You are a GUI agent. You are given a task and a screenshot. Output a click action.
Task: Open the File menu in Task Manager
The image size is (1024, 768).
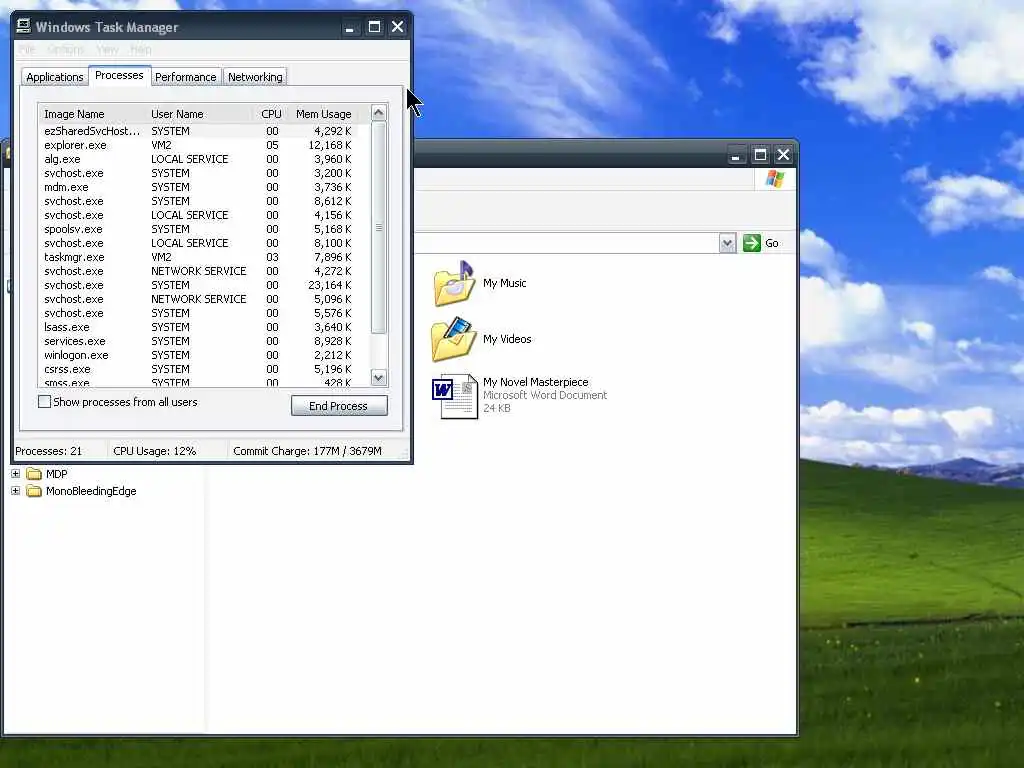[x=26, y=50]
